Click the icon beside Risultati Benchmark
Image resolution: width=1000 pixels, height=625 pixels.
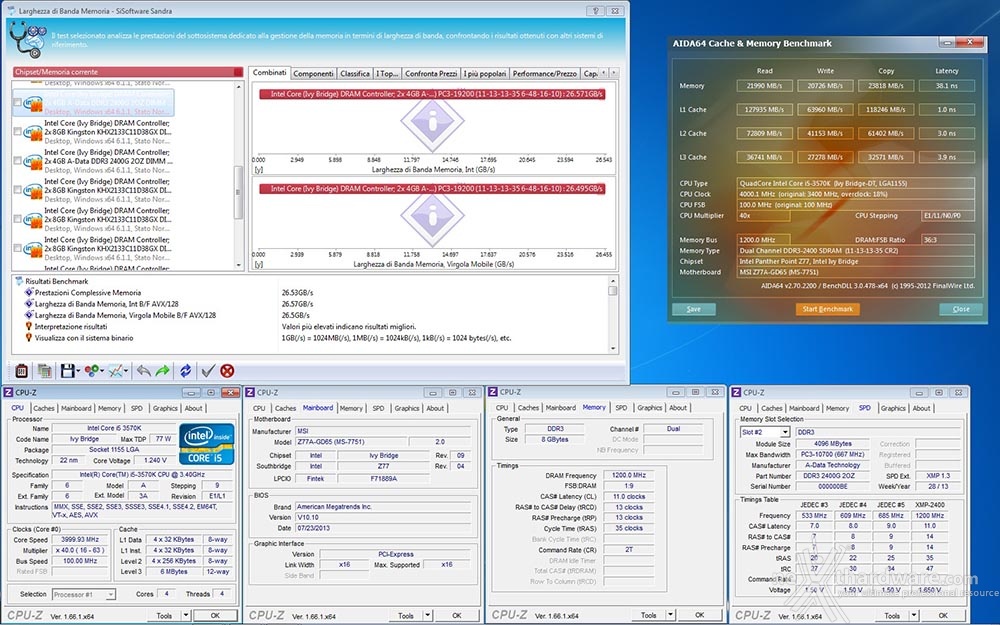[x=19, y=281]
